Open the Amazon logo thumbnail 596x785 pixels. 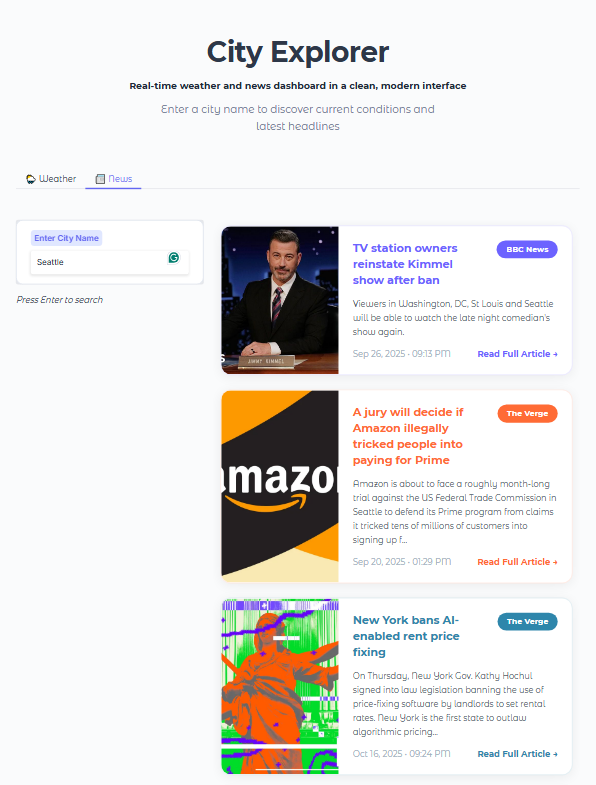tap(280, 486)
